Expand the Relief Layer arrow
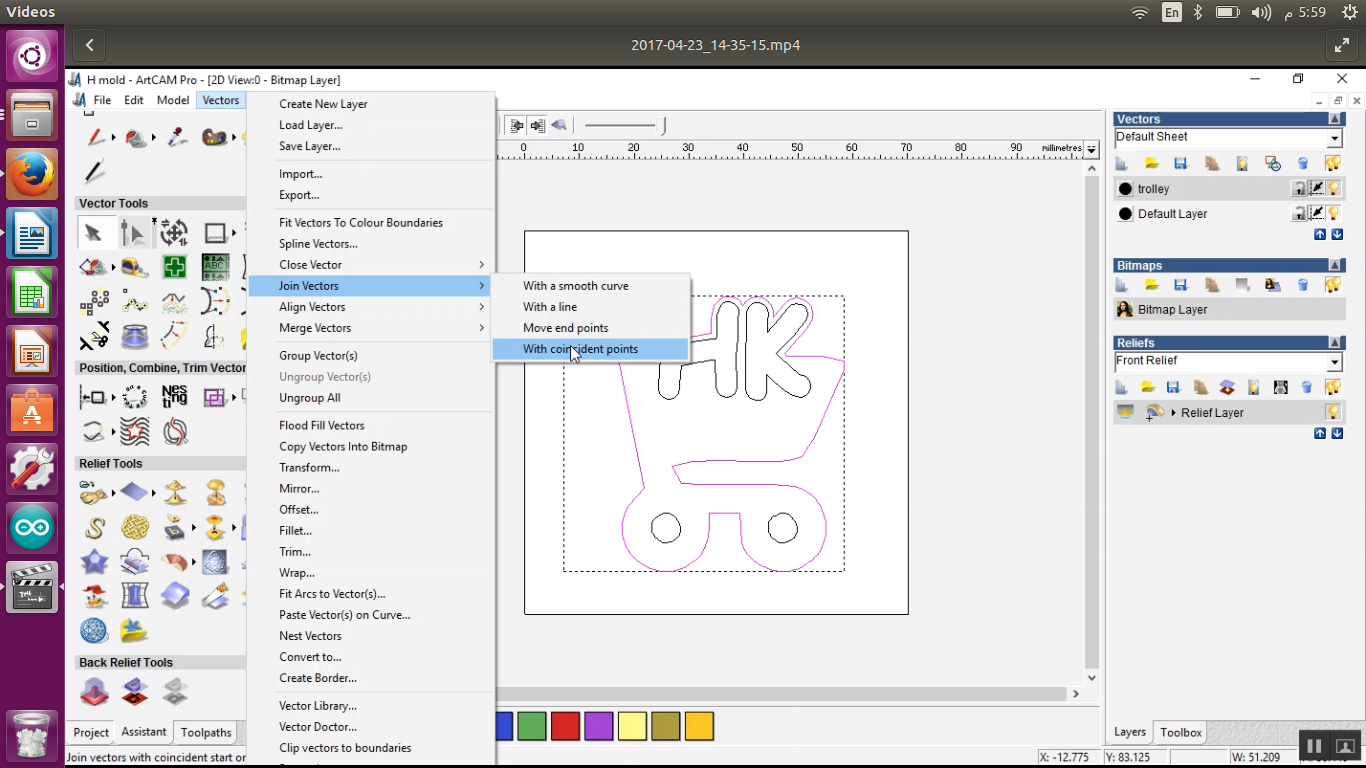The width and height of the screenshot is (1366, 768). (x=1173, y=413)
